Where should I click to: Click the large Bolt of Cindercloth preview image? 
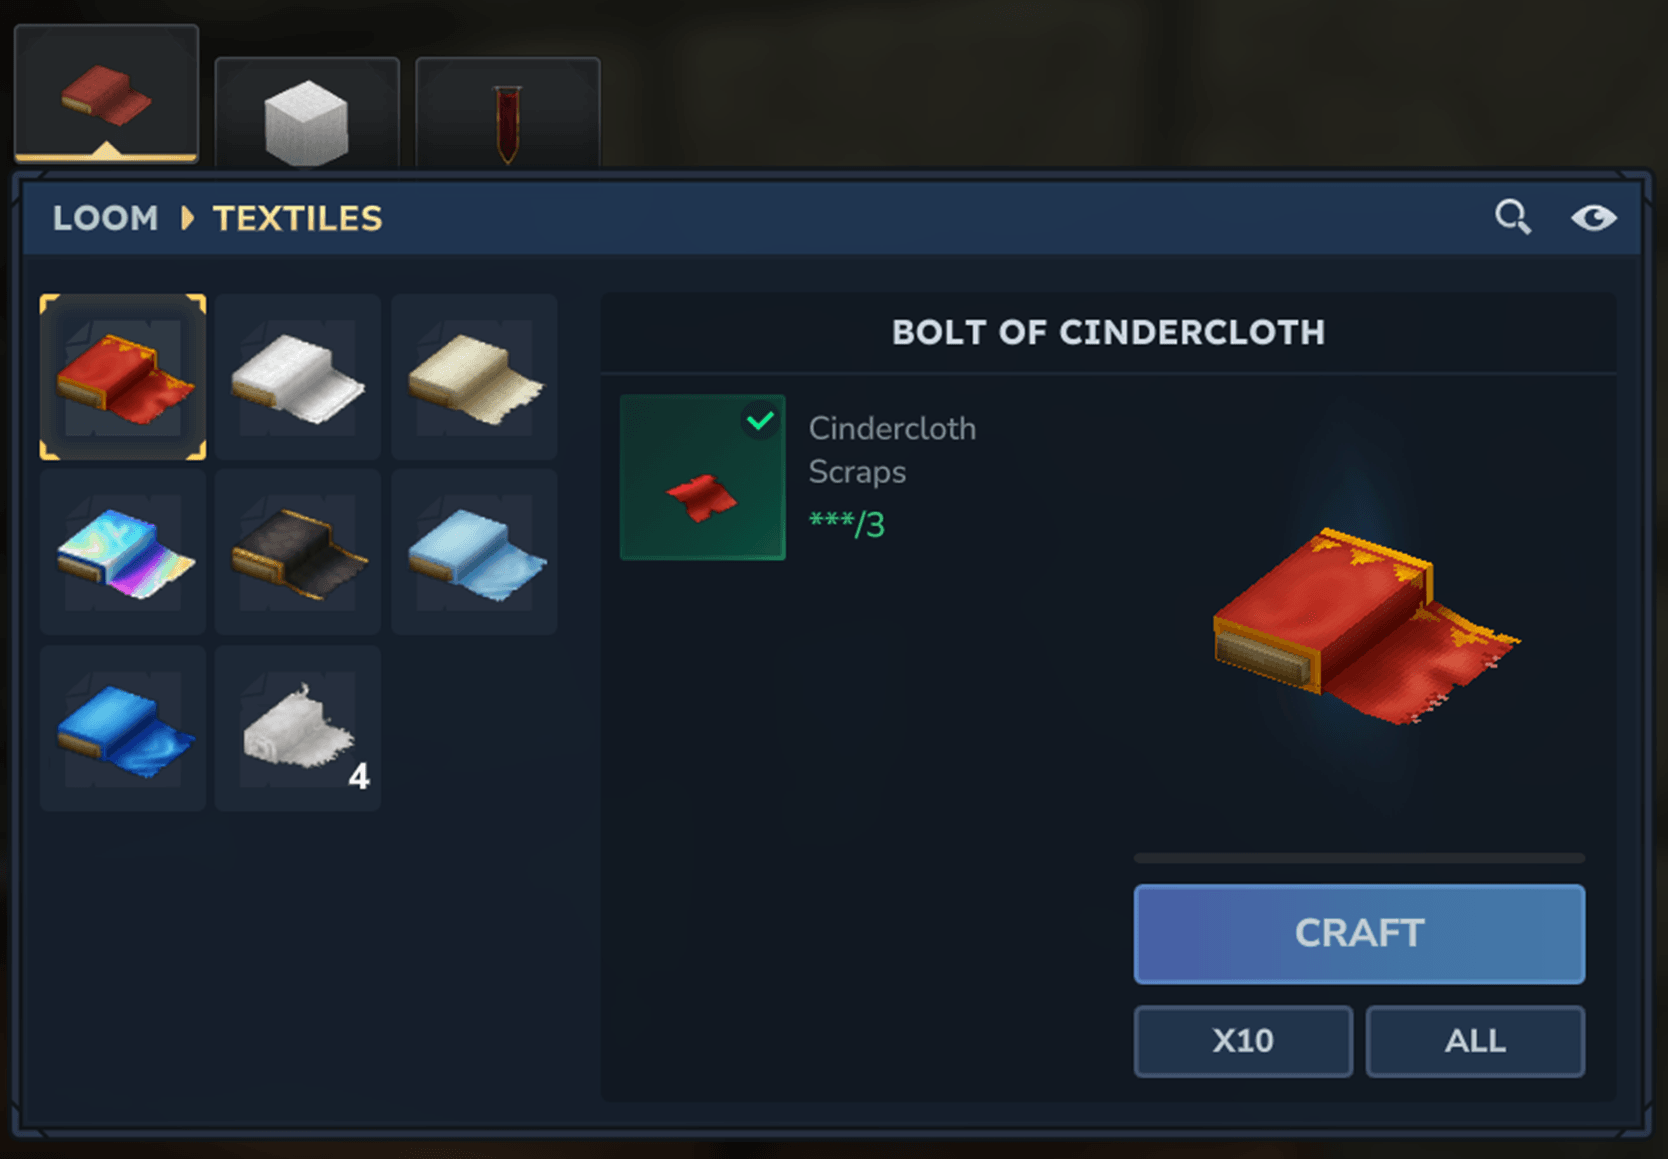click(x=1365, y=627)
